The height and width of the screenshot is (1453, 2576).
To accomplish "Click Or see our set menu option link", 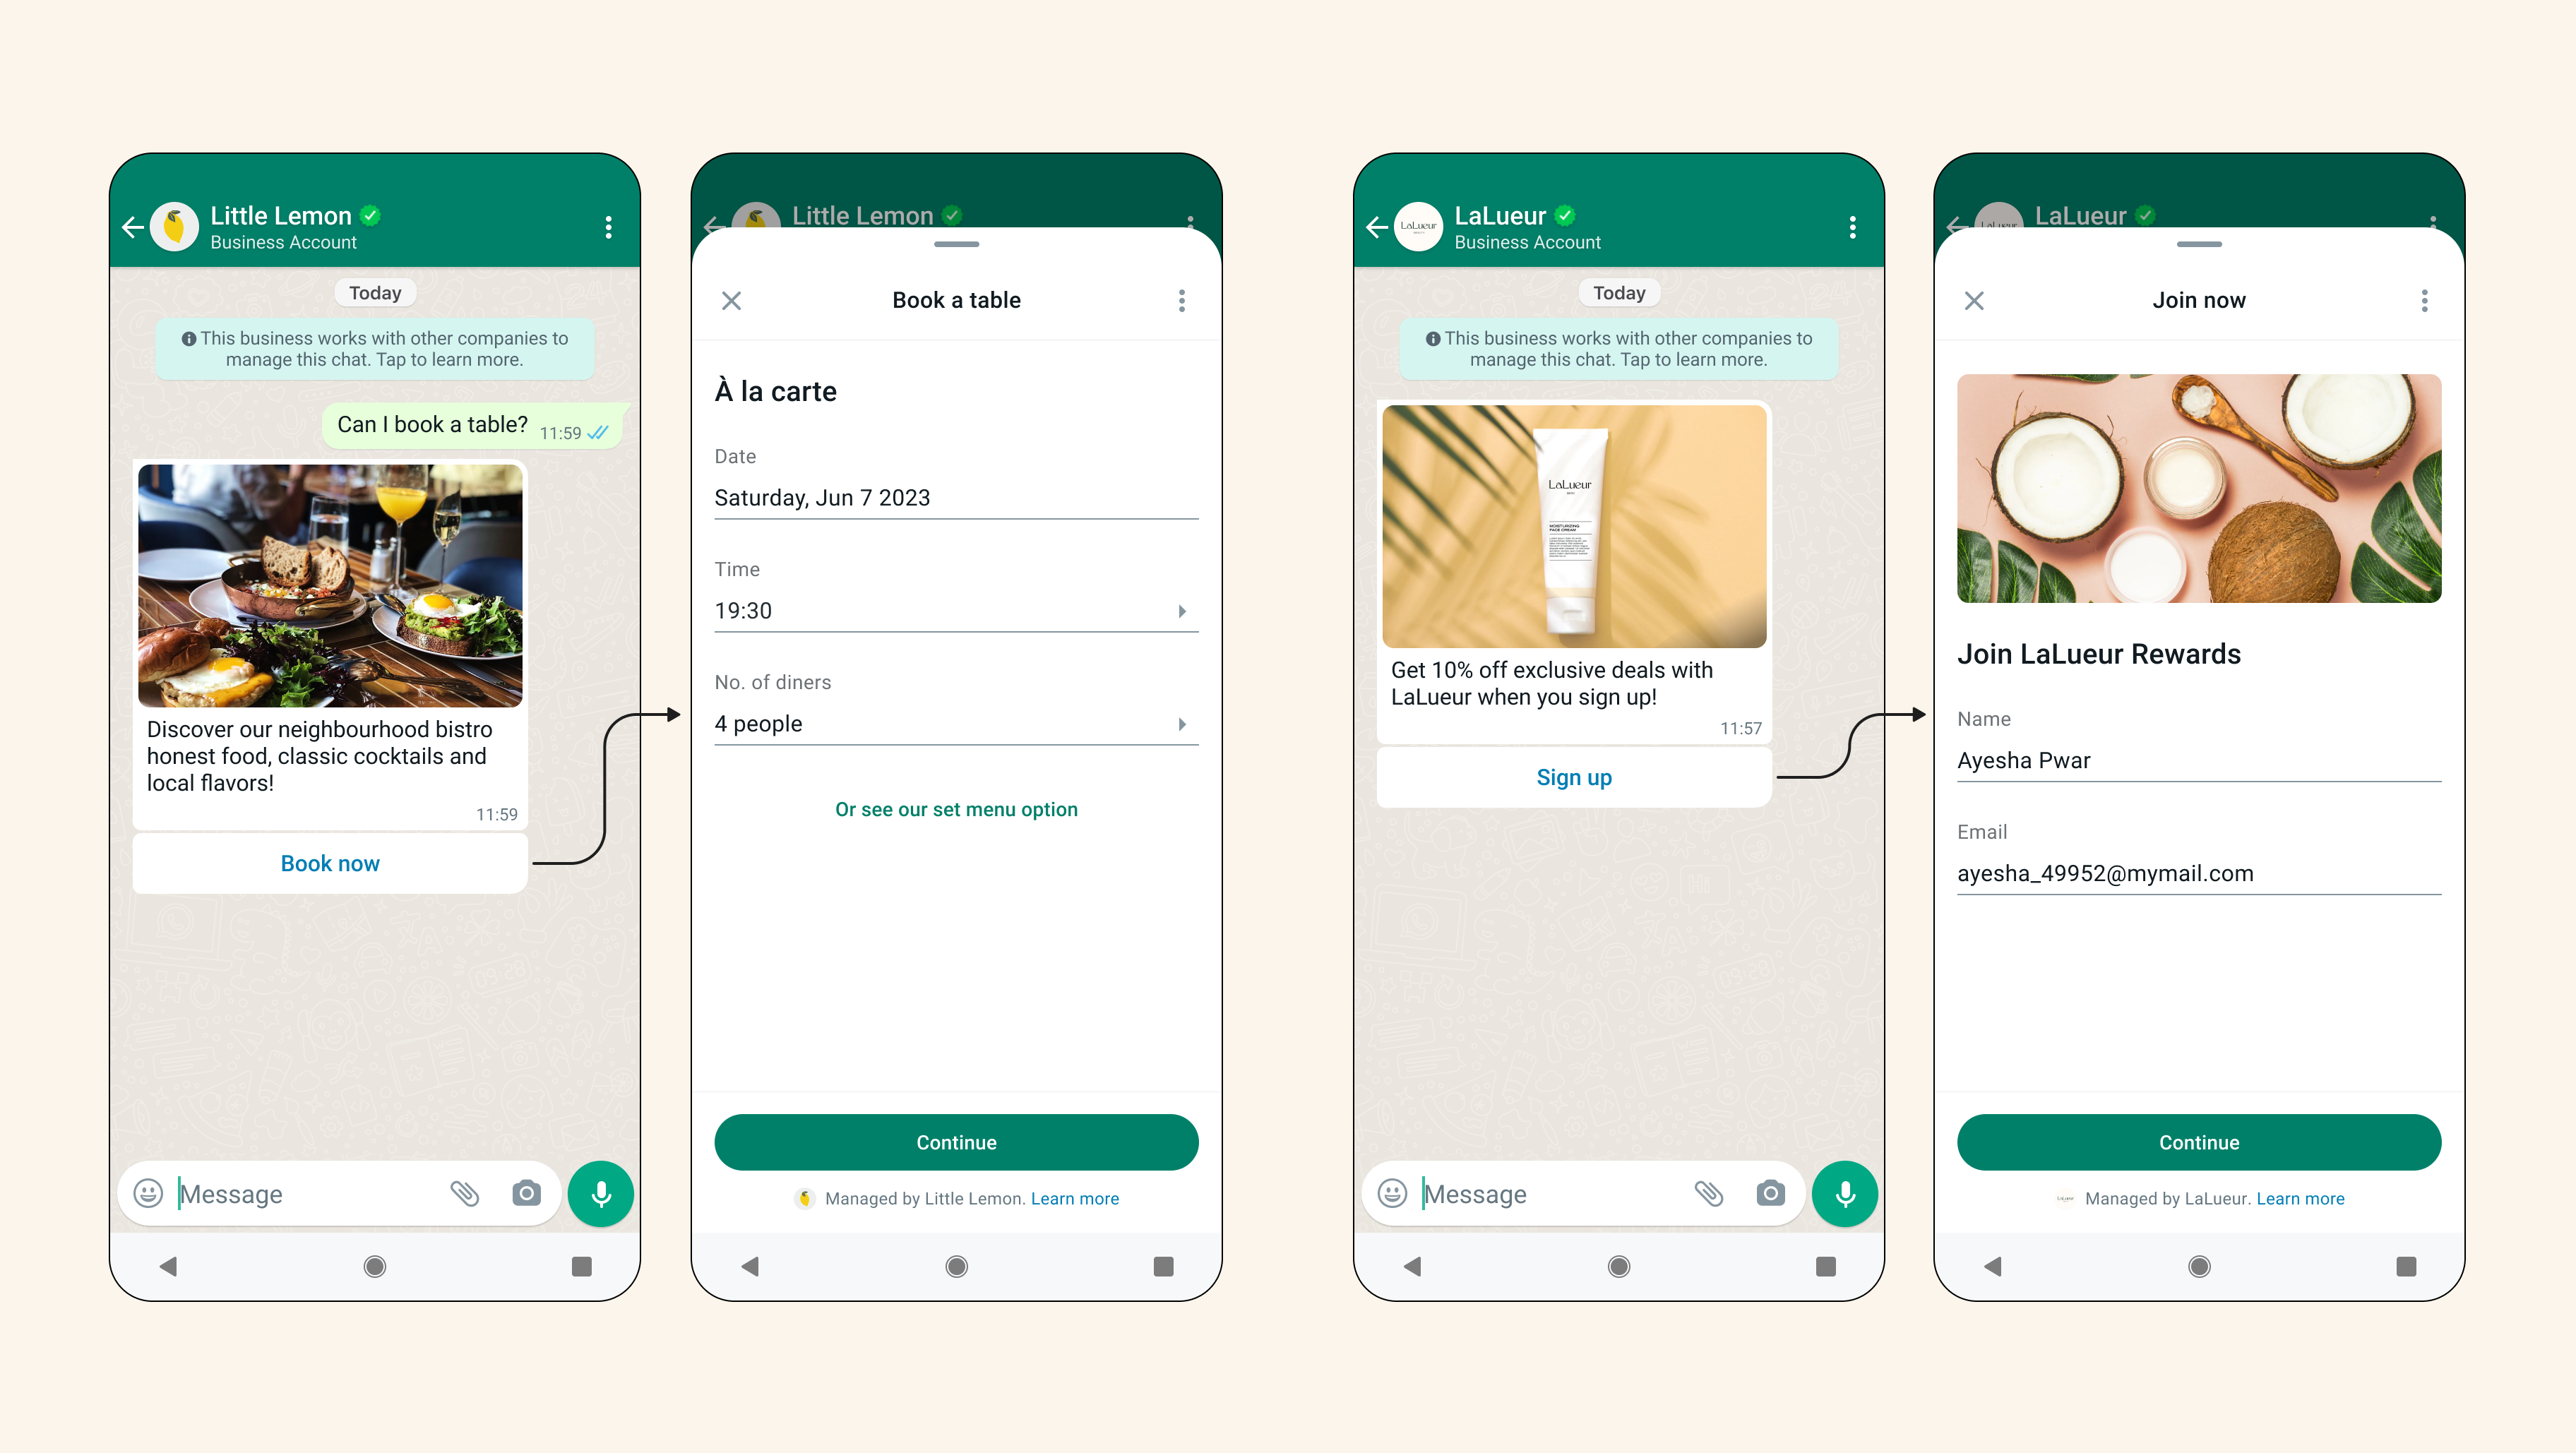I will [x=955, y=809].
